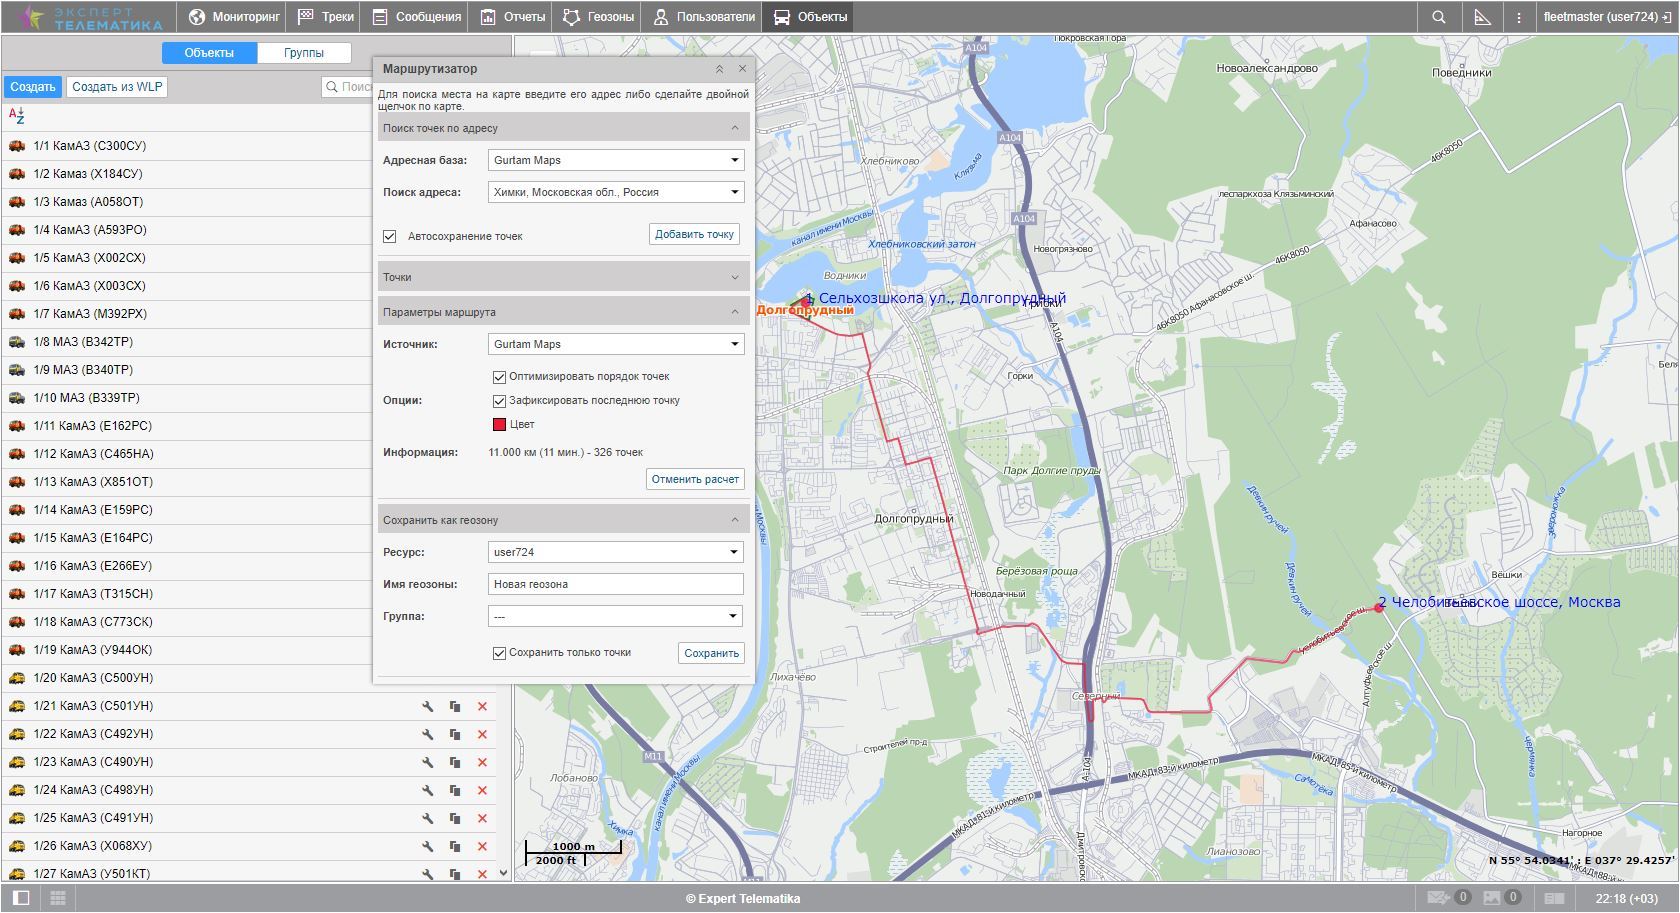Toggle Зафиксировать последнюю точку checkbox
The image size is (1680, 913).
click(499, 401)
